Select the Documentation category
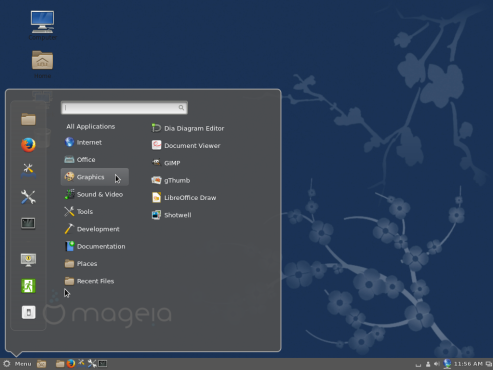493x370 pixels. (x=95, y=246)
